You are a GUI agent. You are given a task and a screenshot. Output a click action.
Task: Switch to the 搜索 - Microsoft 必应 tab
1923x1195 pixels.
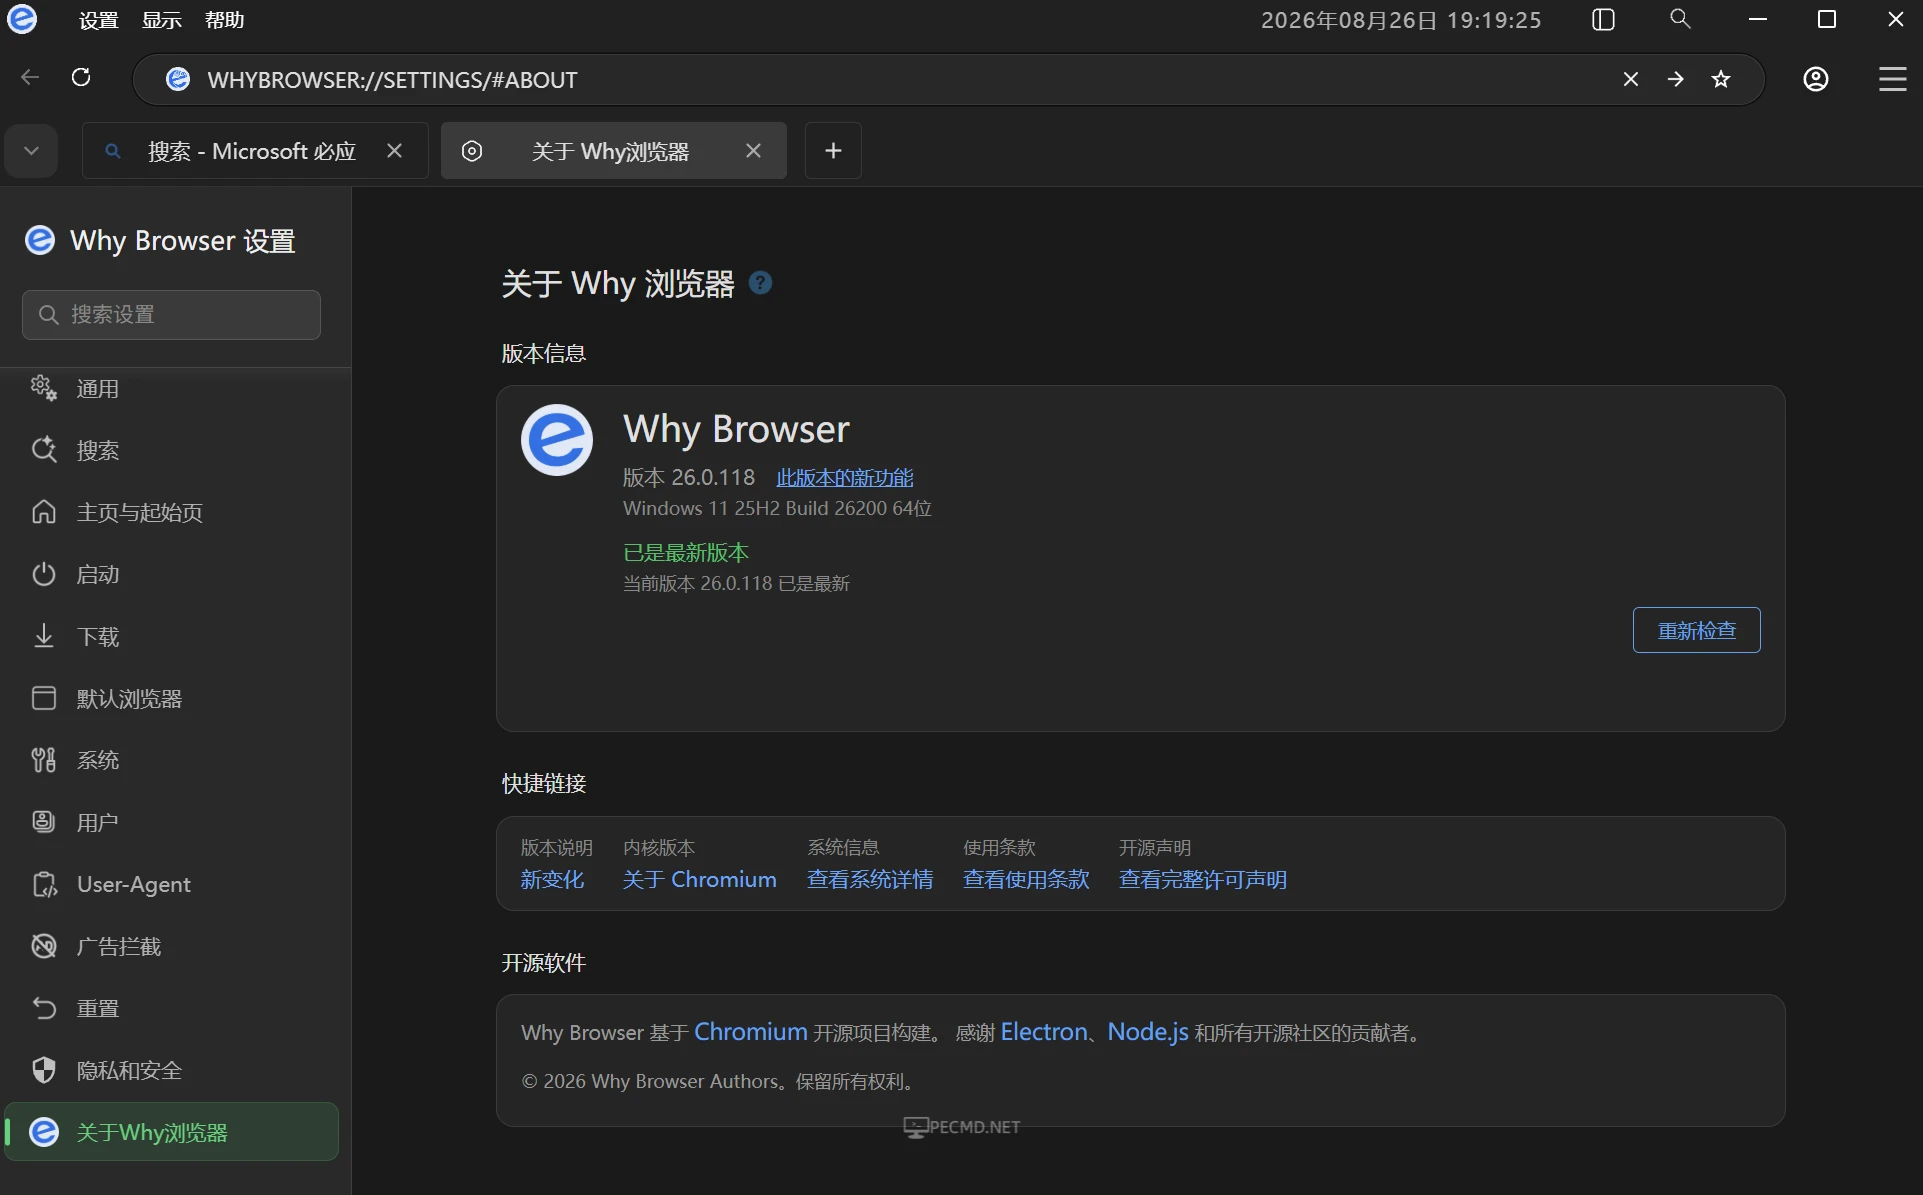255,151
